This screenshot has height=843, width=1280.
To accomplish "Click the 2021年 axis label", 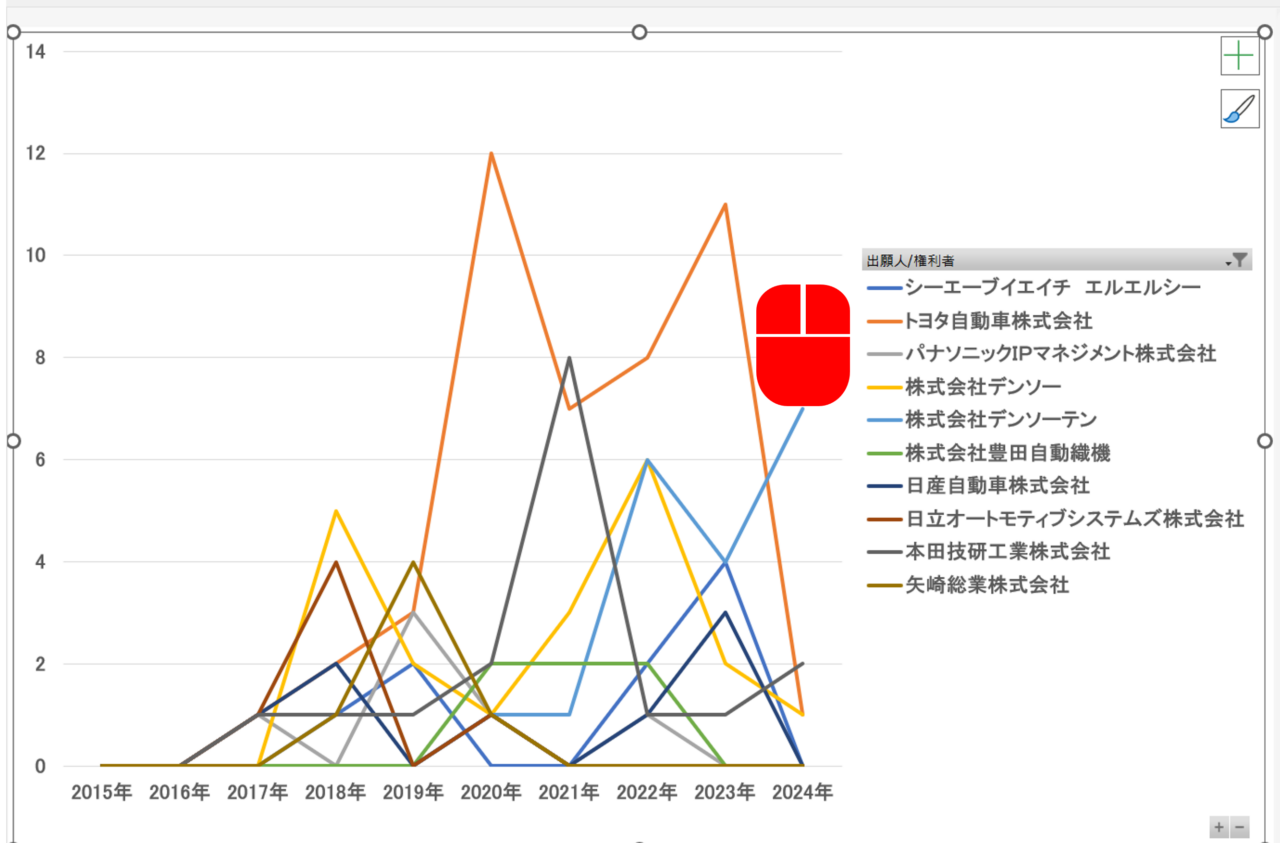I will pyautogui.click(x=569, y=793).
